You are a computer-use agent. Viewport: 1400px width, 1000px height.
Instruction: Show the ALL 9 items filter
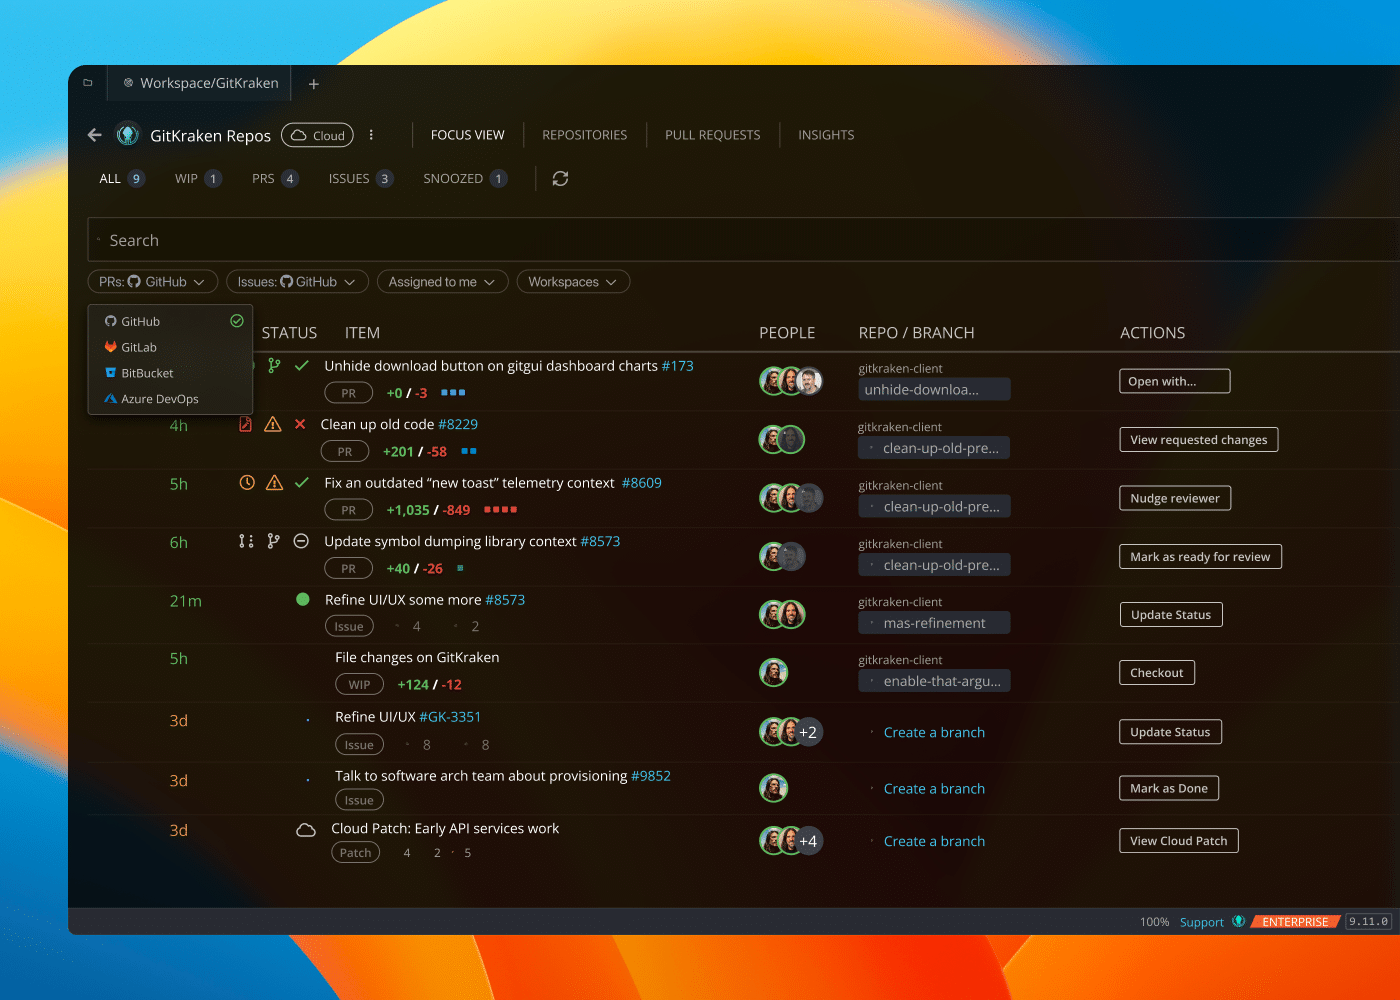(x=122, y=178)
